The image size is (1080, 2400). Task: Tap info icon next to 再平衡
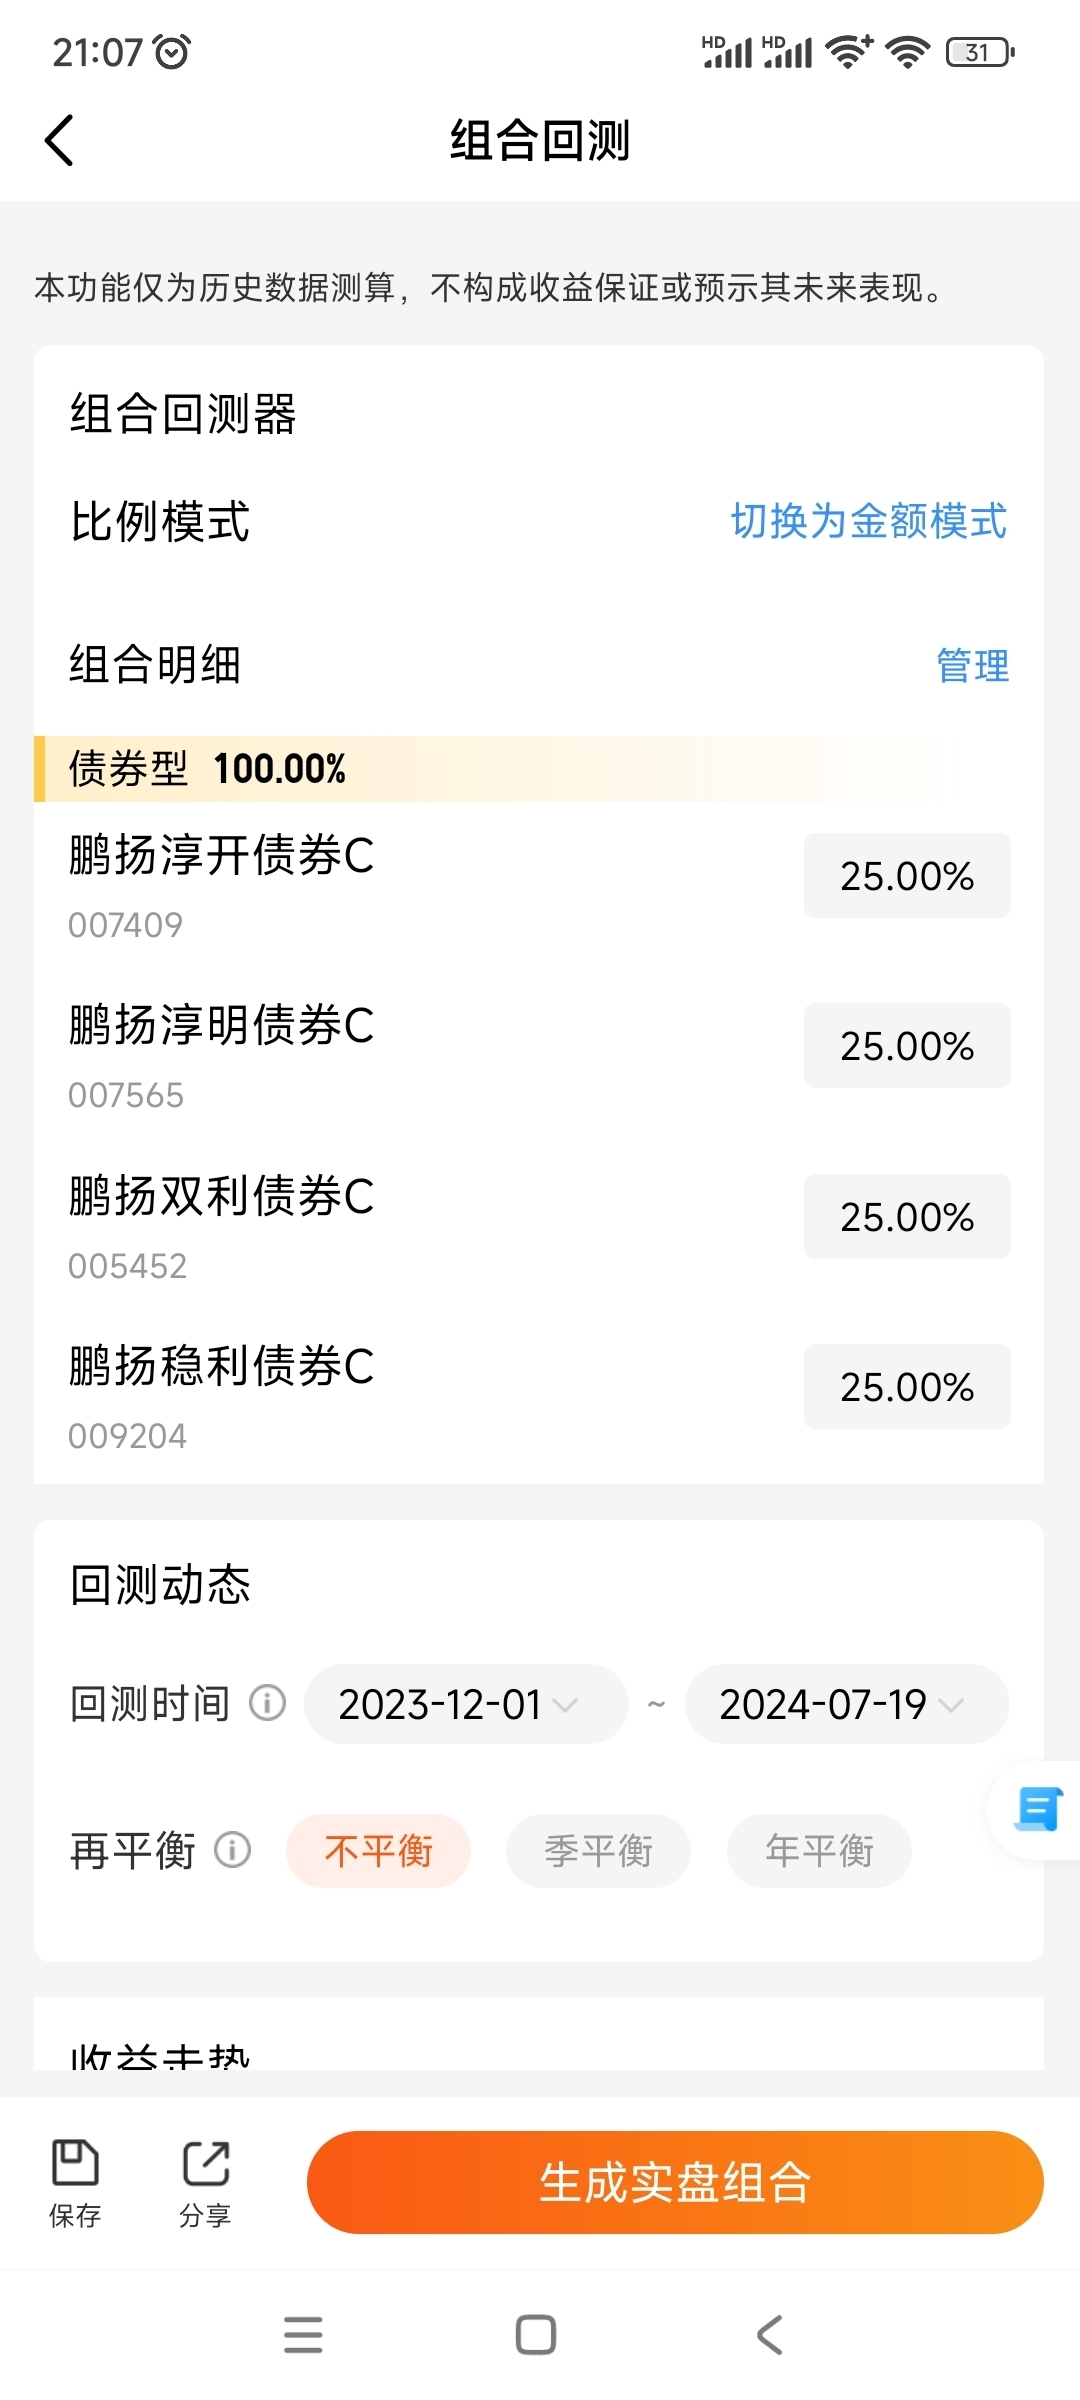(232, 1850)
